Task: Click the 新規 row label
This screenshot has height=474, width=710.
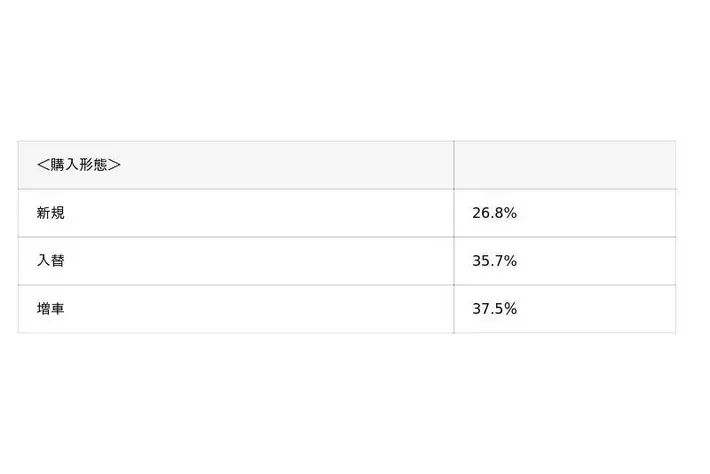Action: pos(51,213)
